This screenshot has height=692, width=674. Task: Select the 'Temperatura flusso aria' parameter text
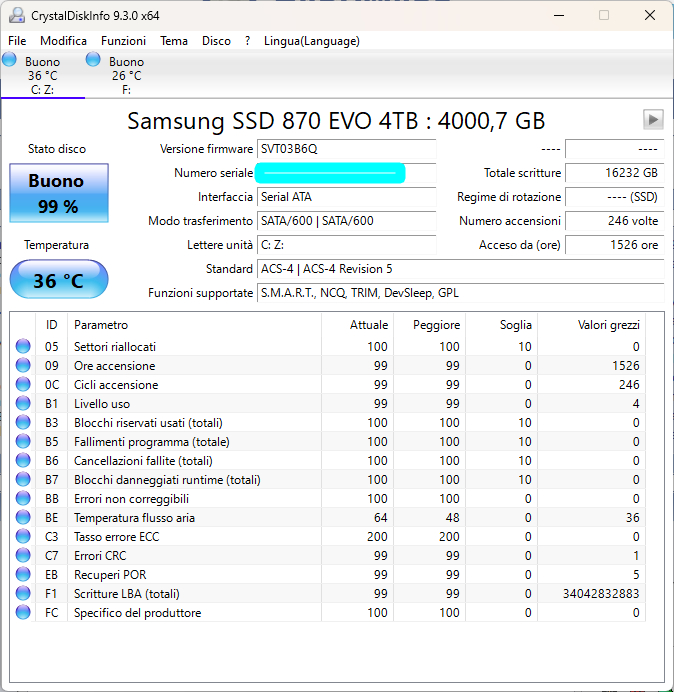134,518
